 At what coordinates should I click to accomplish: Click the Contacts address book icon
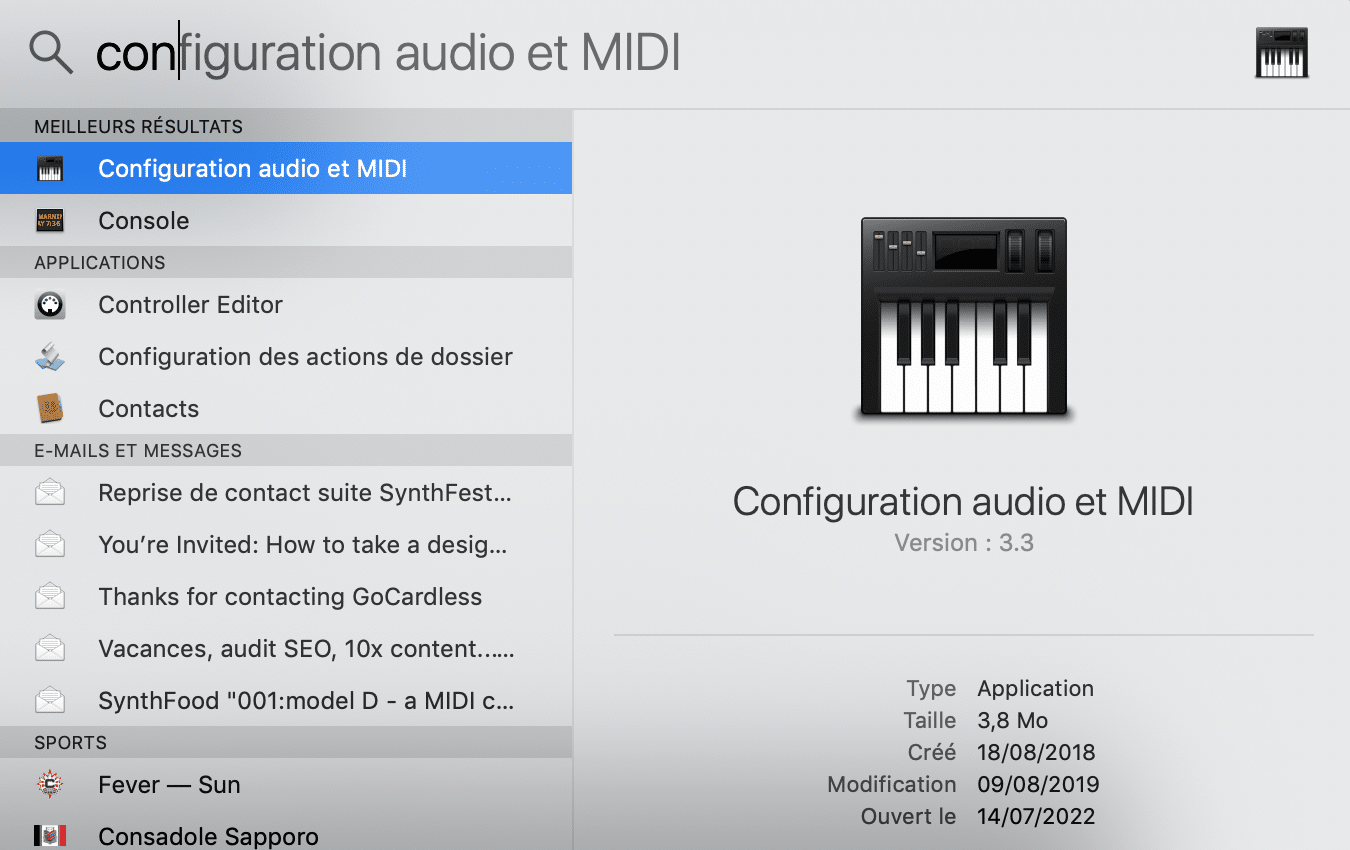point(50,409)
